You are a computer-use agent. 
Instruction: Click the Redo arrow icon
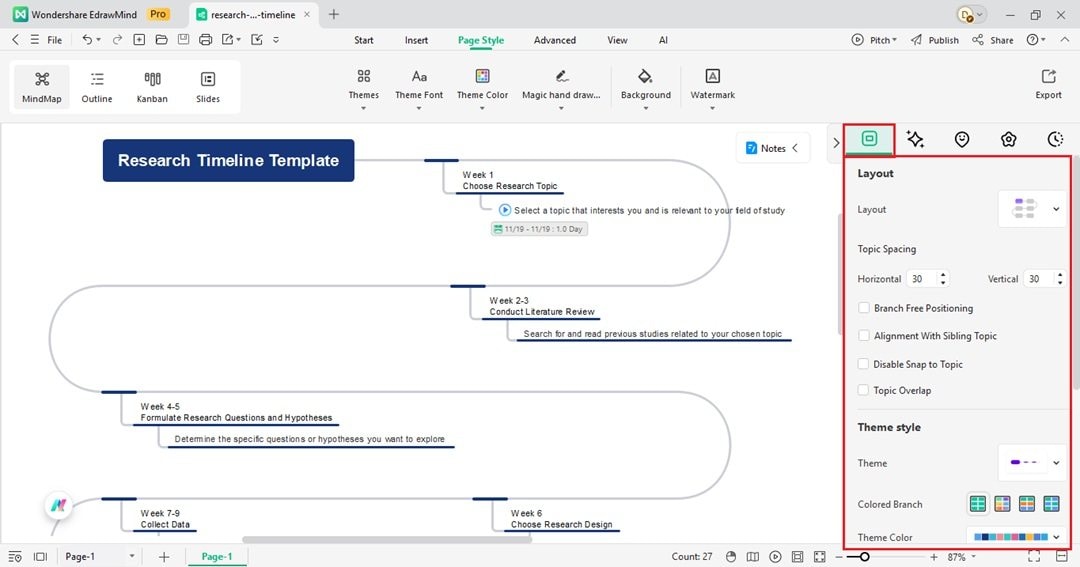[117, 40]
